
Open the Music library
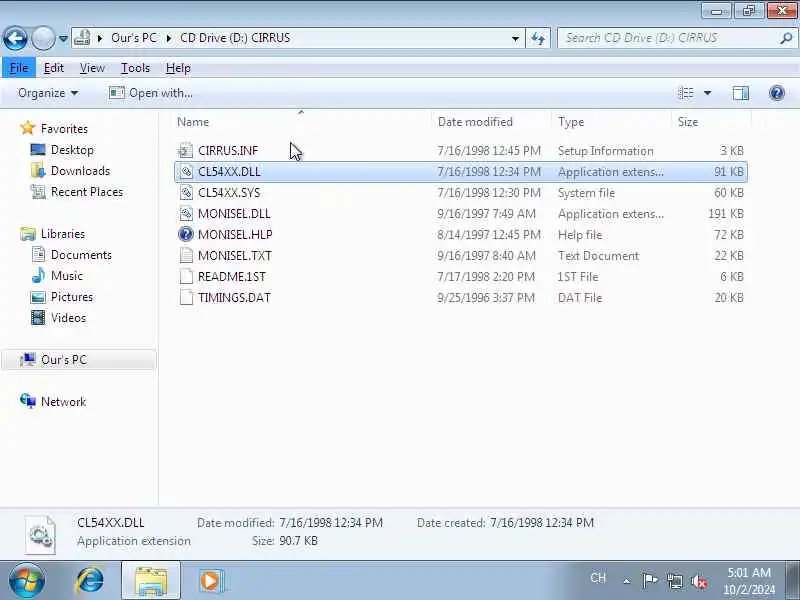pyautogui.click(x=66, y=276)
